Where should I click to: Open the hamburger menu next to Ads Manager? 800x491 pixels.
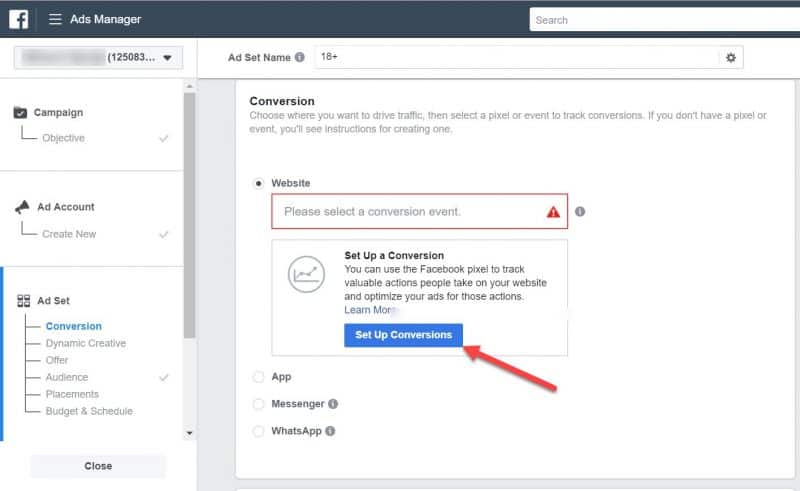click(x=55, y=19)
